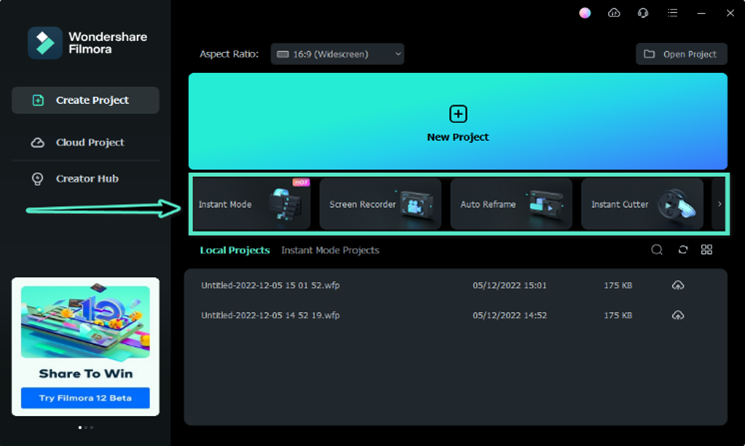745x446 pixels.
Task: Open the customer support headset icon
Action: pos(643,13)
